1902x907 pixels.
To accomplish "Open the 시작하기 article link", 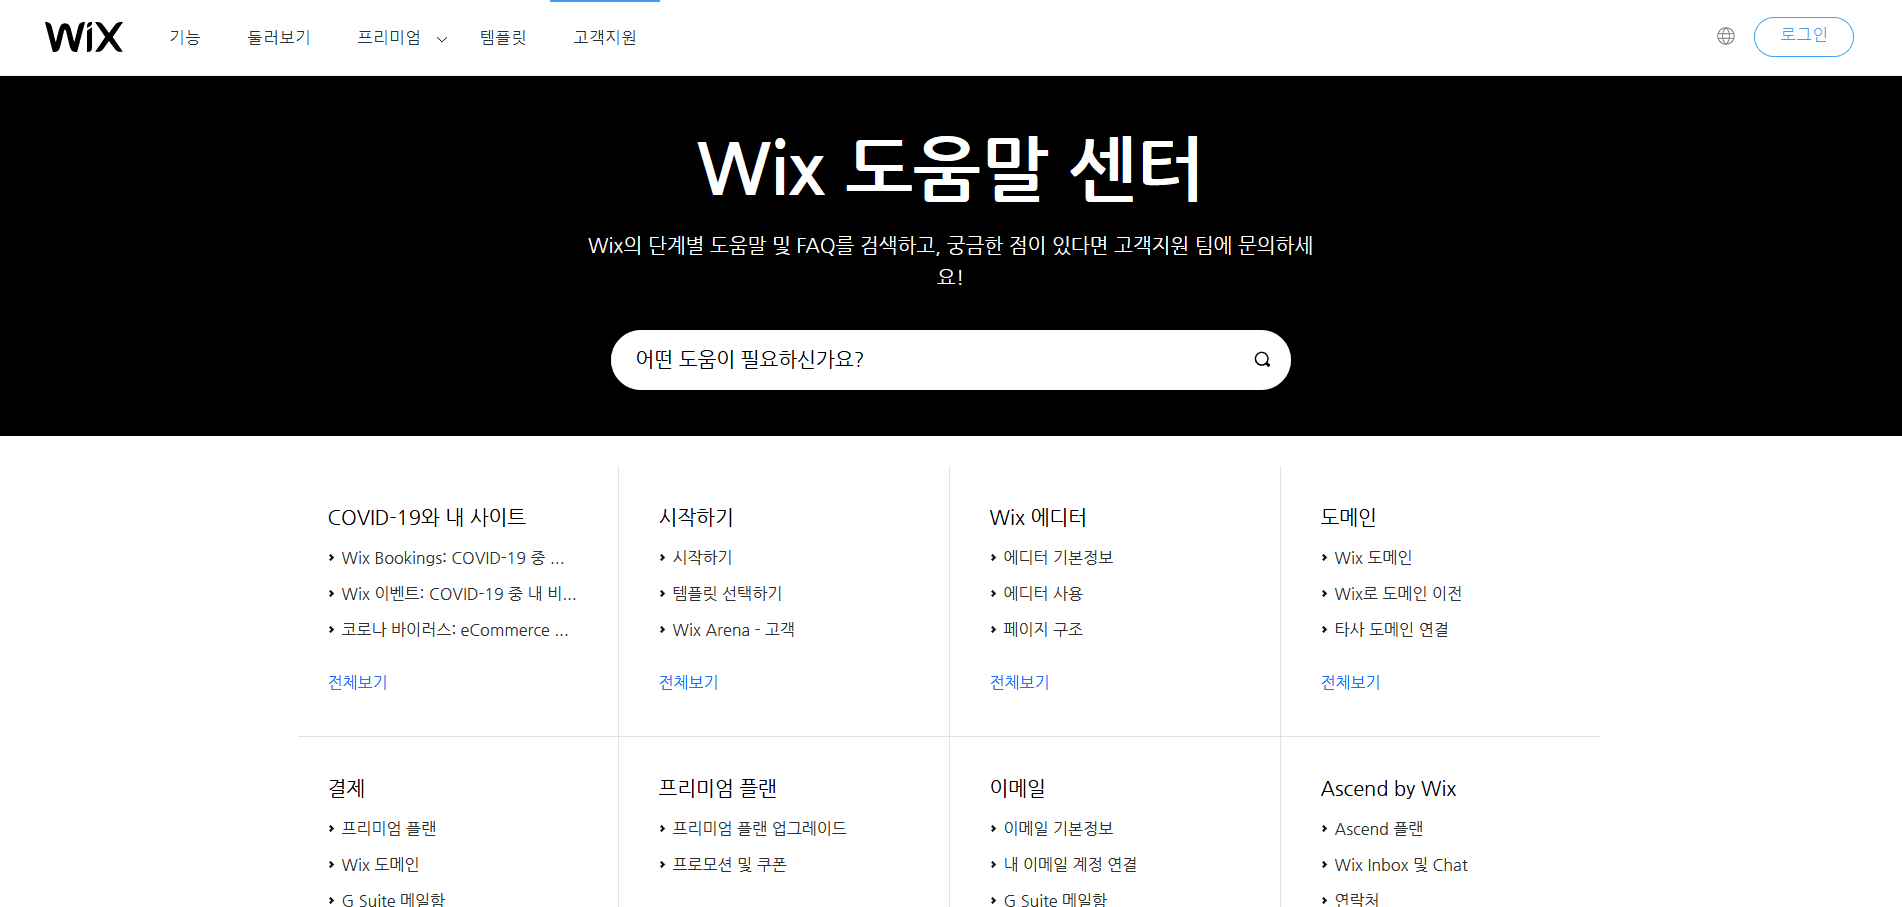I will pyautogui.click(x=702, y=557).
